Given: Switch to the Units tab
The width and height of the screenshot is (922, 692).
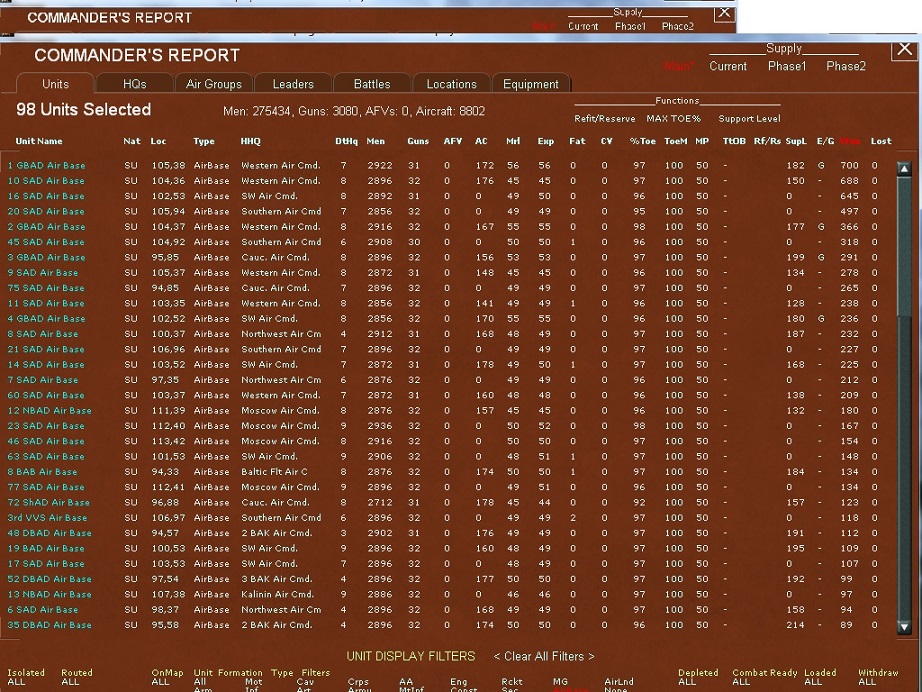Looking at the screenshot, I should pyautogui.click(x=55, y=84).
